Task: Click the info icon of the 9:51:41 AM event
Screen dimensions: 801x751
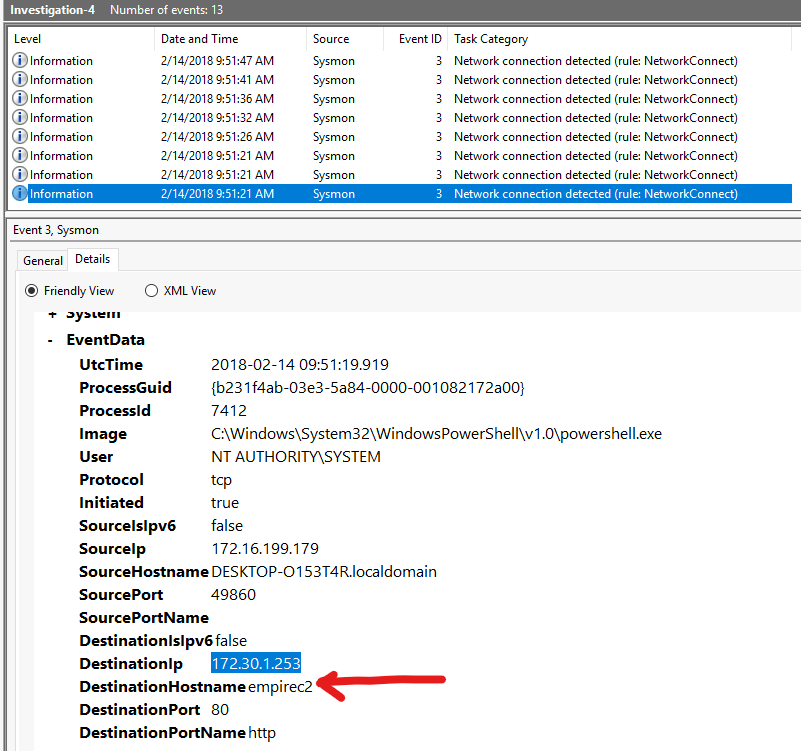Action: click(x=19, y=79)
